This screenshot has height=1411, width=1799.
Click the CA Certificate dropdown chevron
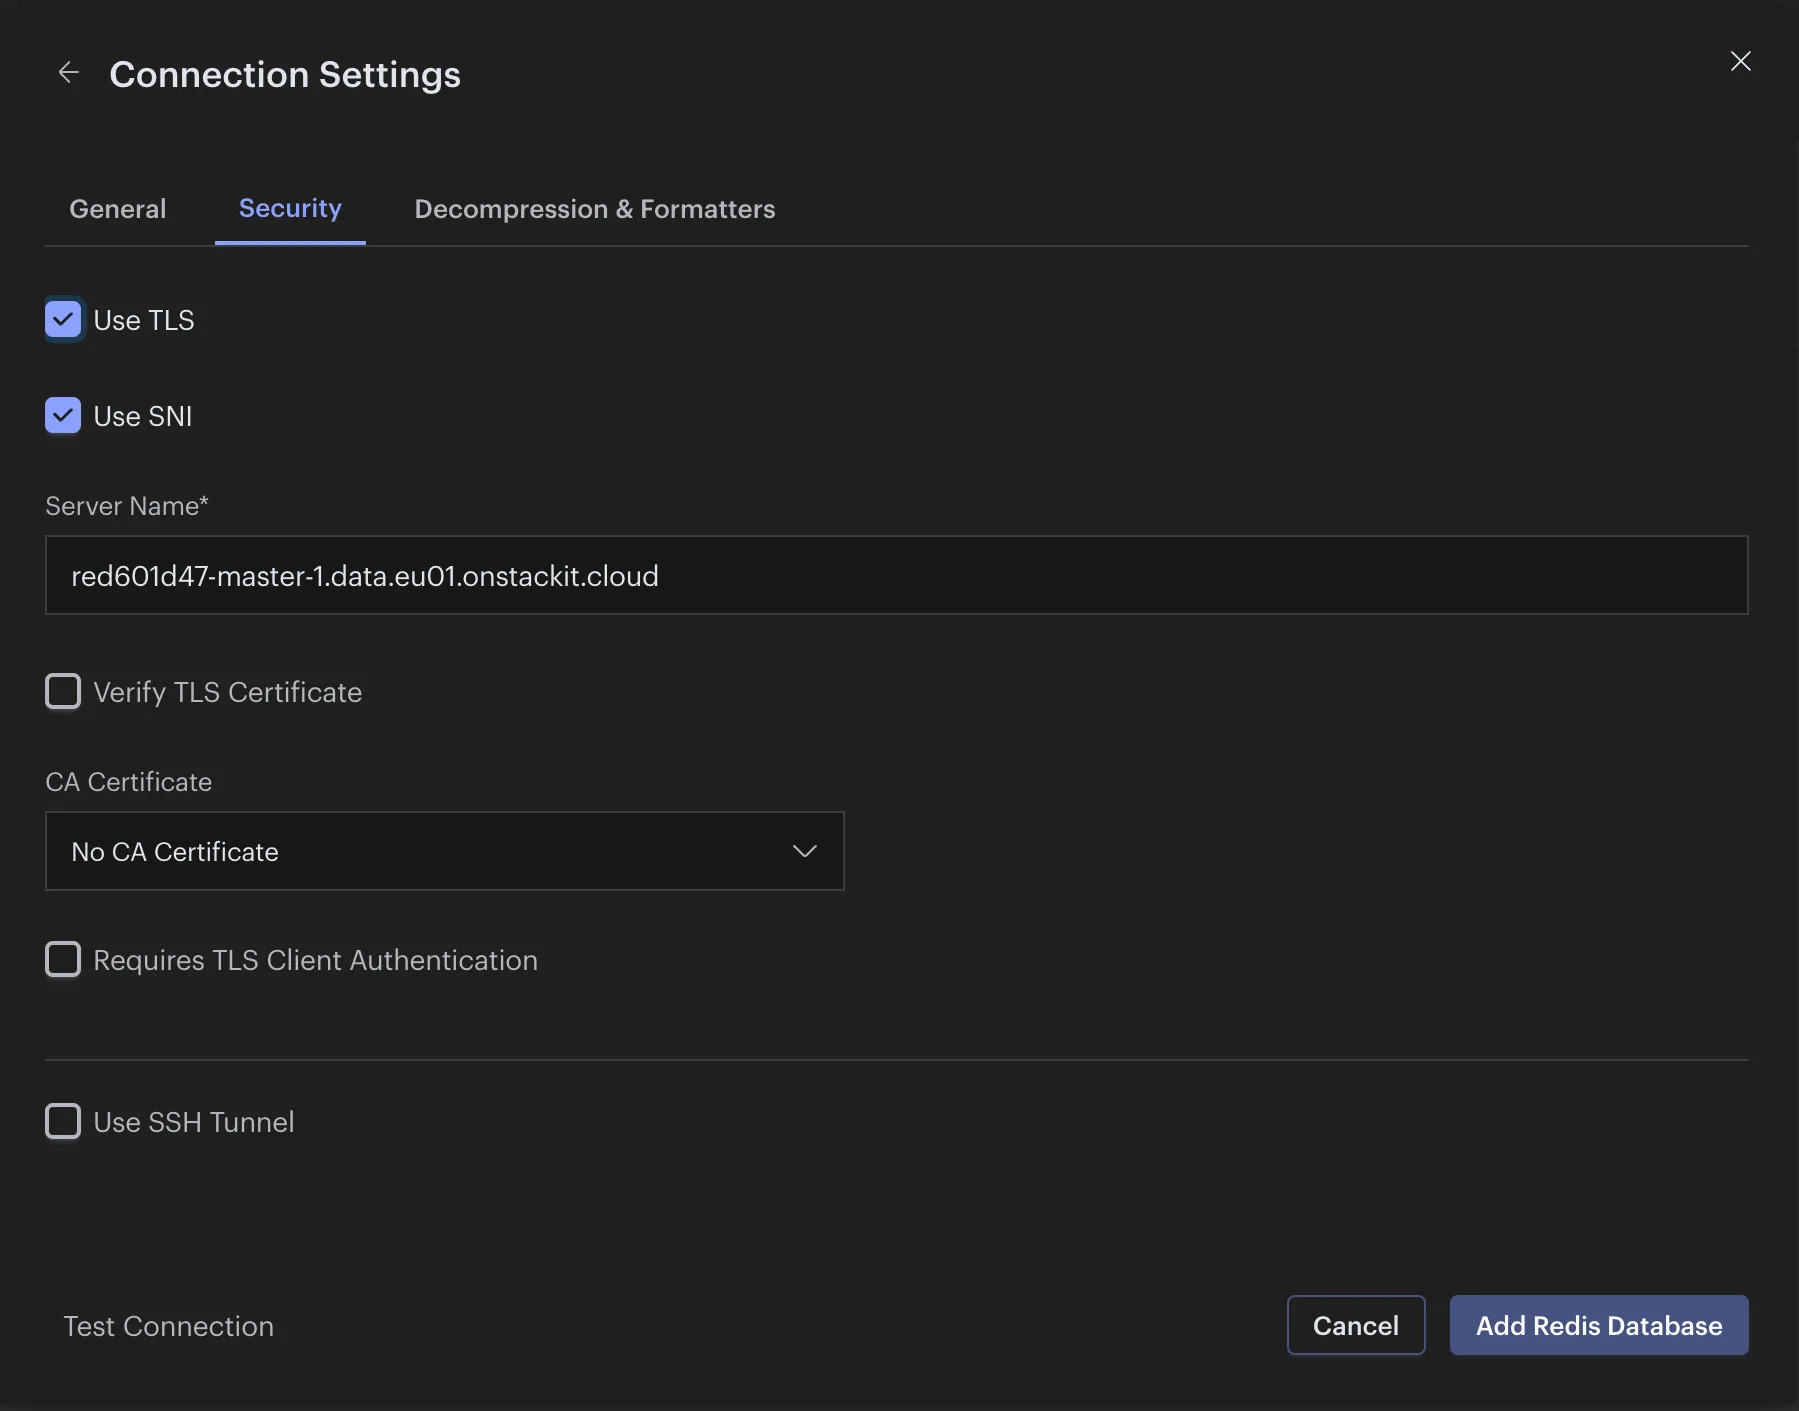click(804, 851)
